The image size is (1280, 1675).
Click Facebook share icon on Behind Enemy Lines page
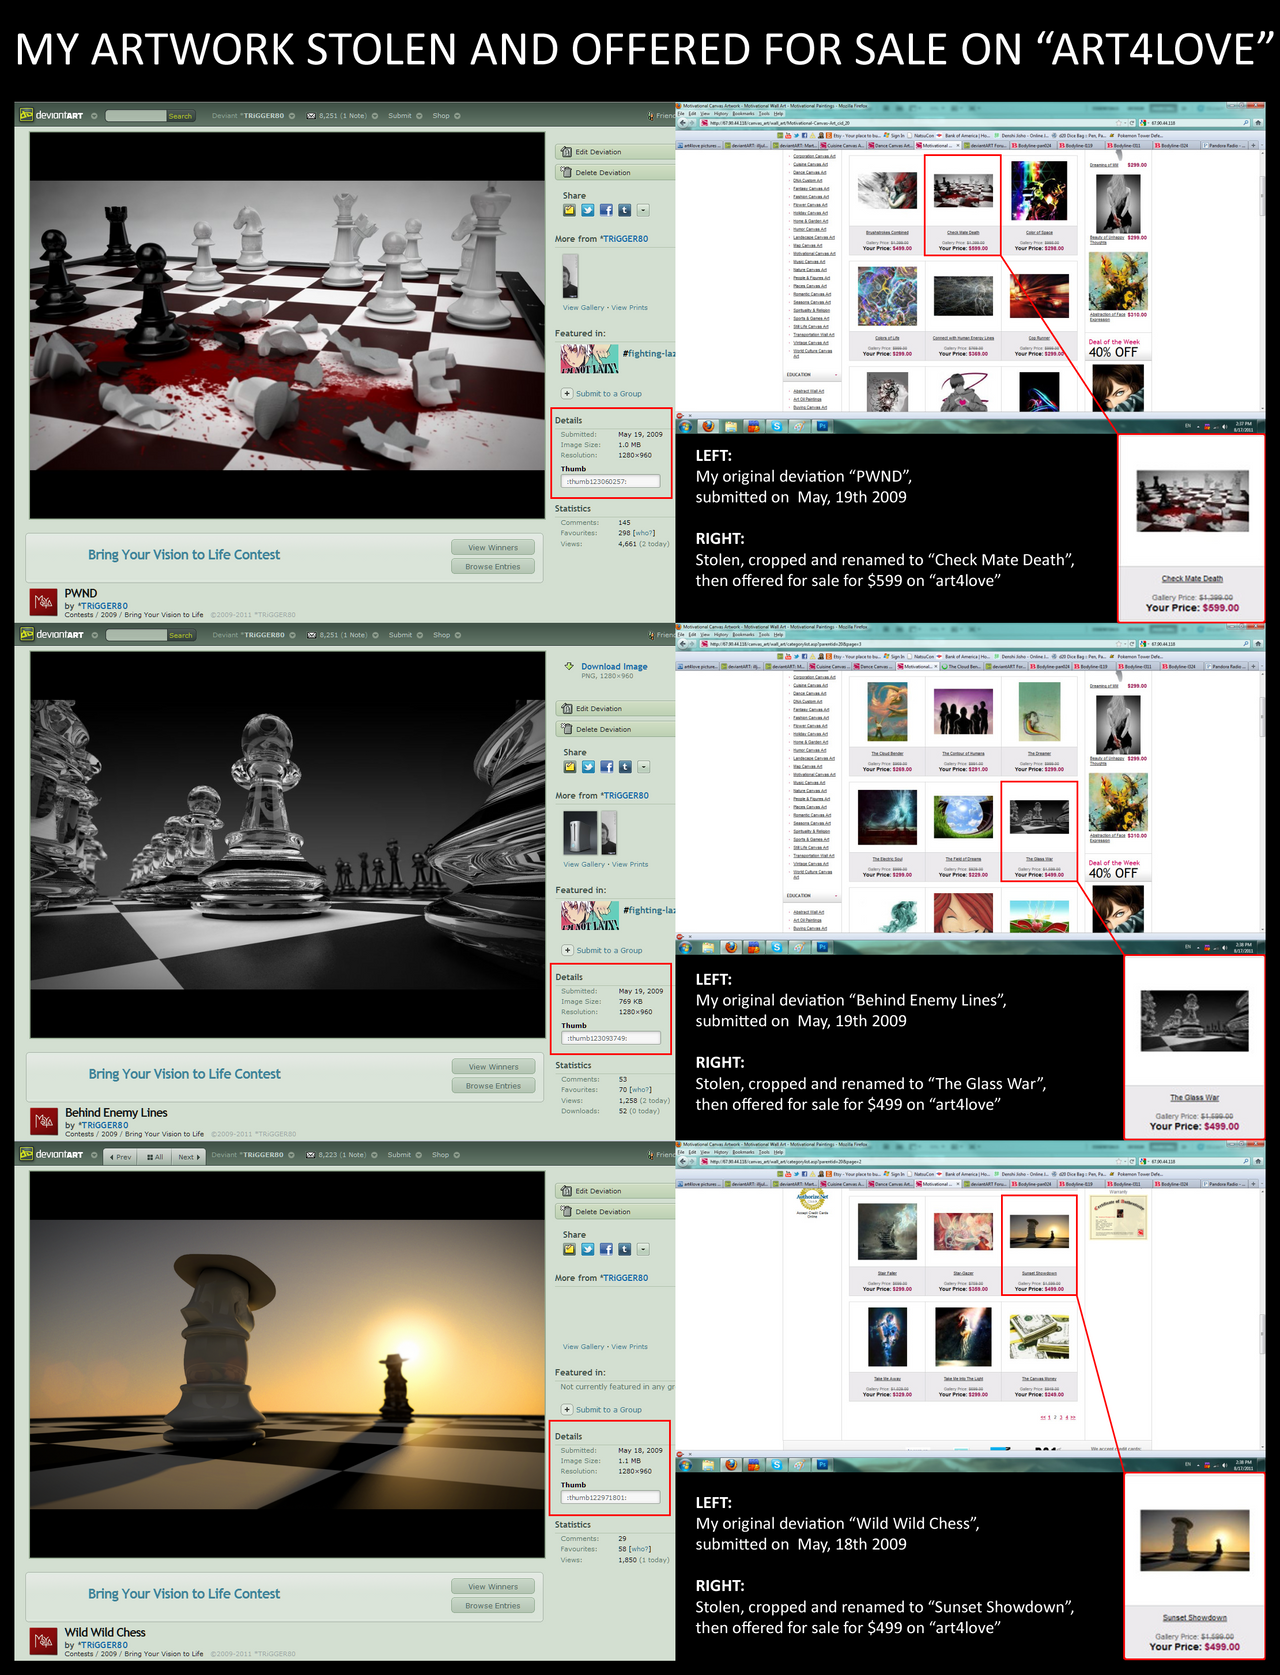coord(606,767)
